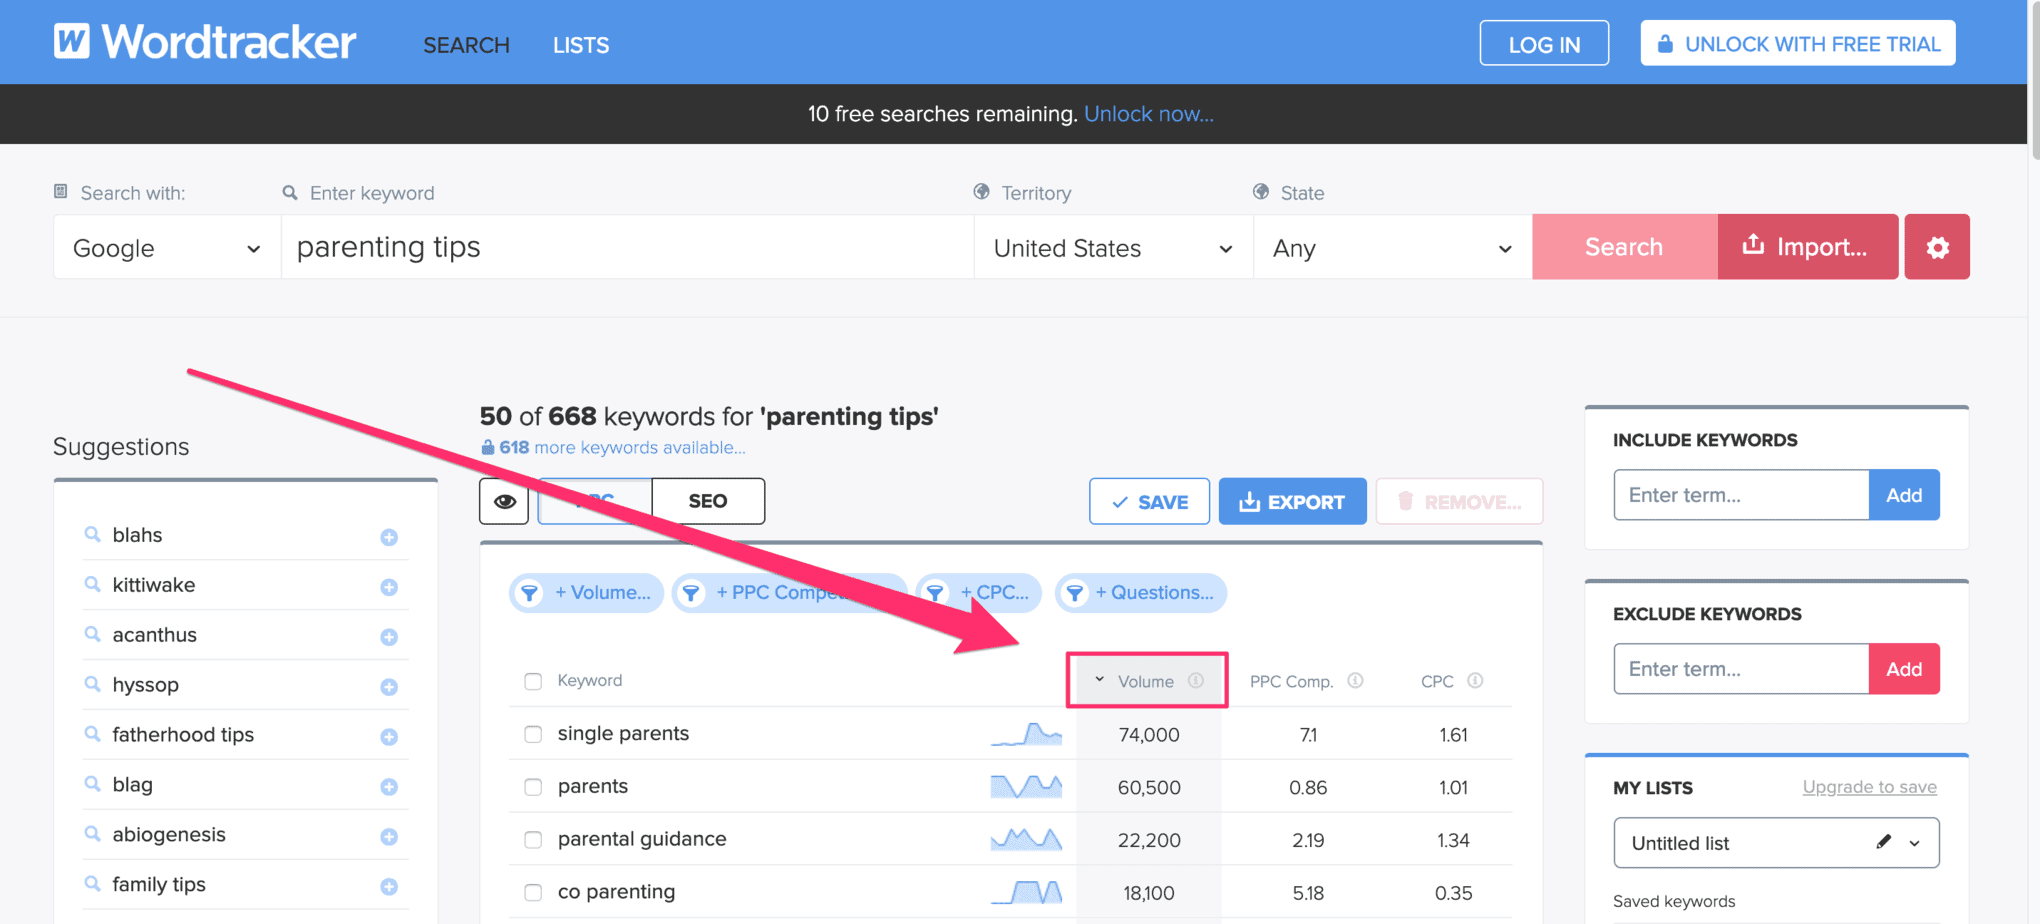
Task: Click the Wordtracker logo
Action: 204,41
